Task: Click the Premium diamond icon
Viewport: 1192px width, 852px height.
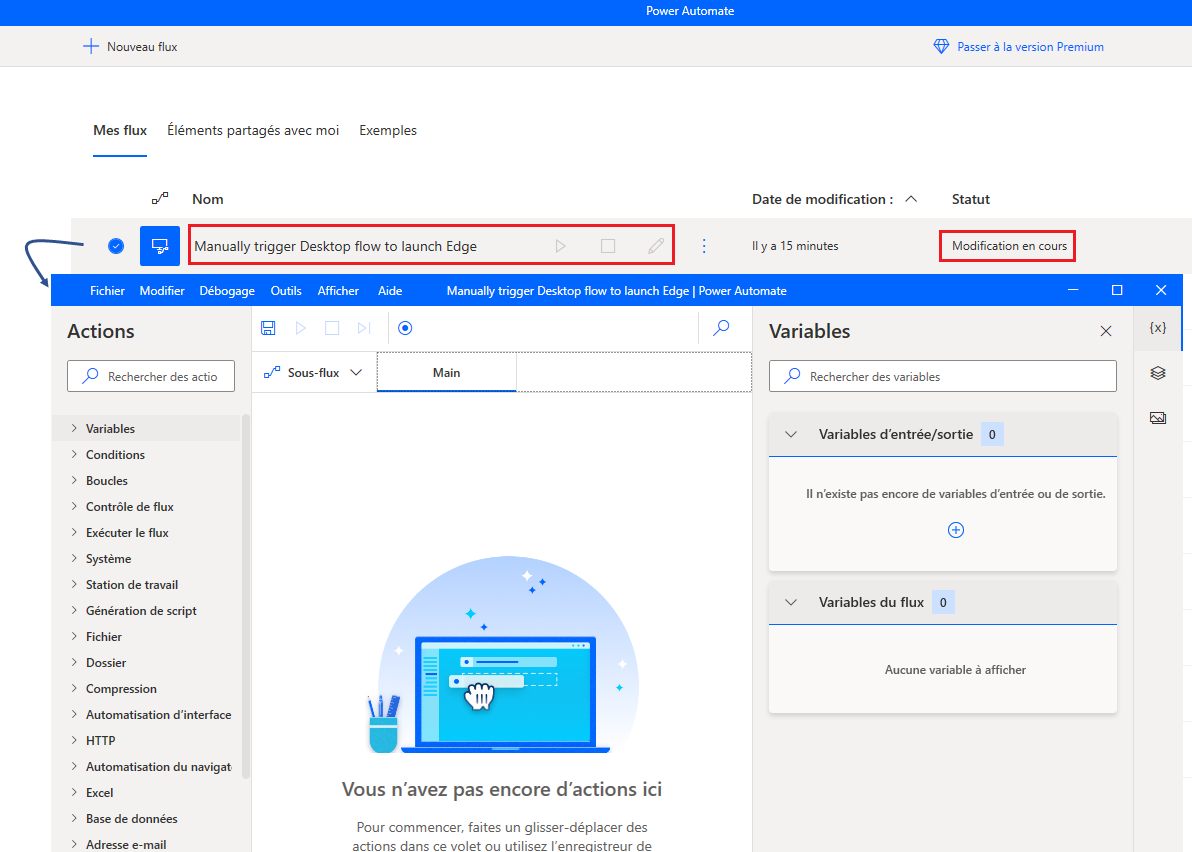Action: coord(941,46)
